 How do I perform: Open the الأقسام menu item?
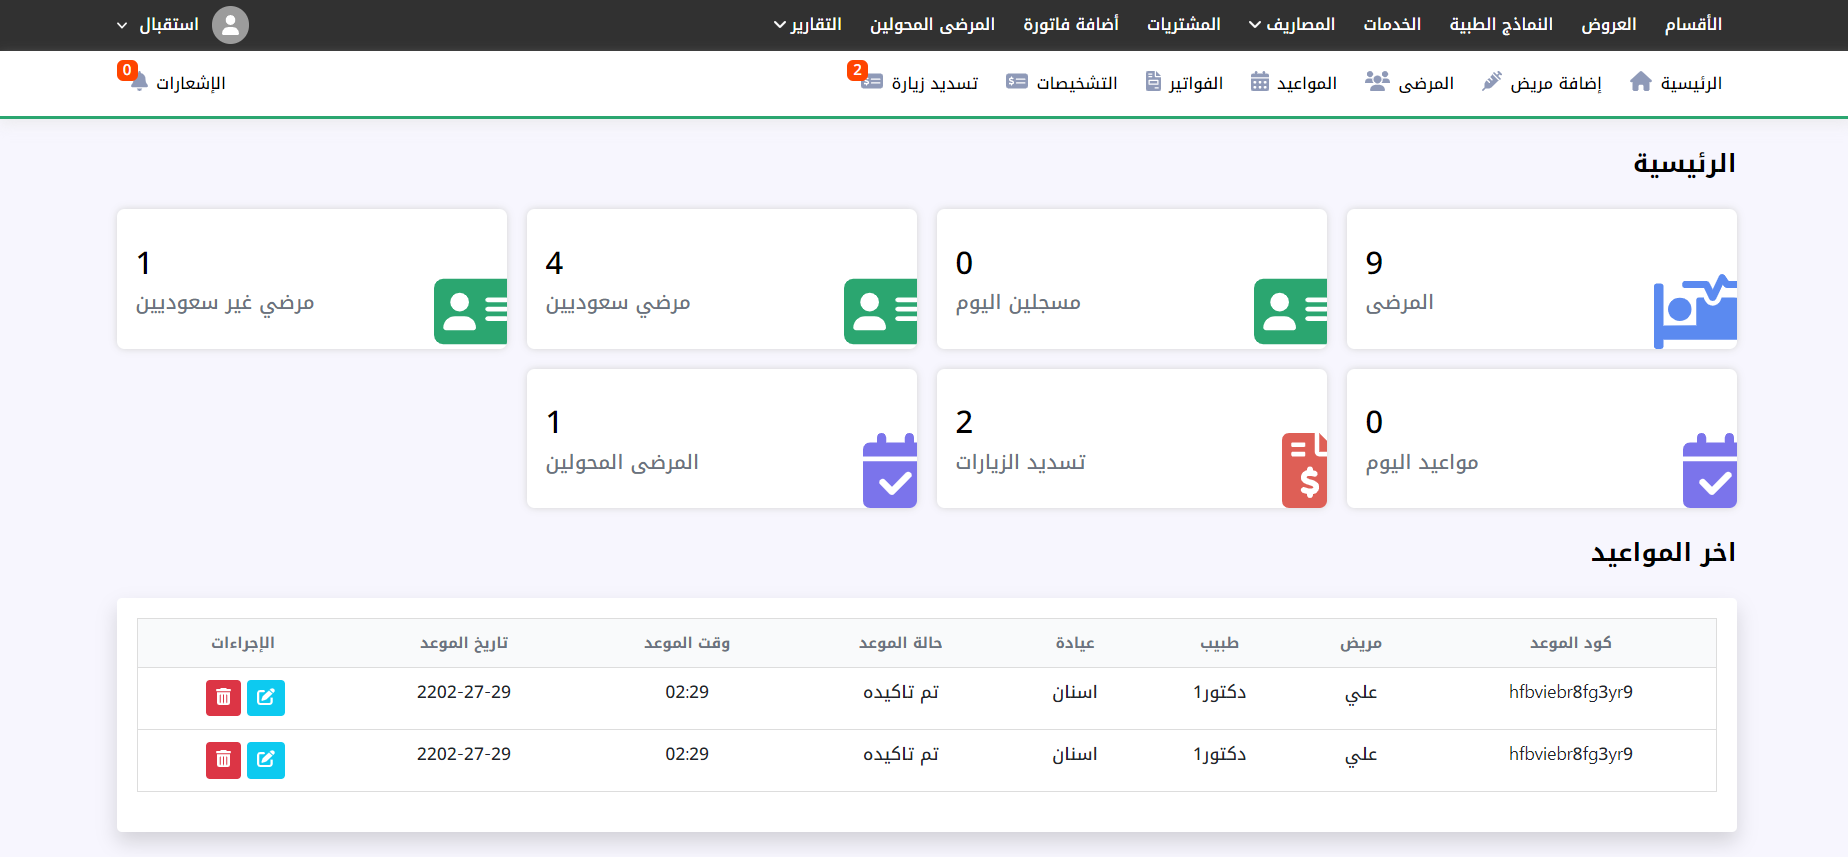pyautogui.click(x=1693, y=25)
